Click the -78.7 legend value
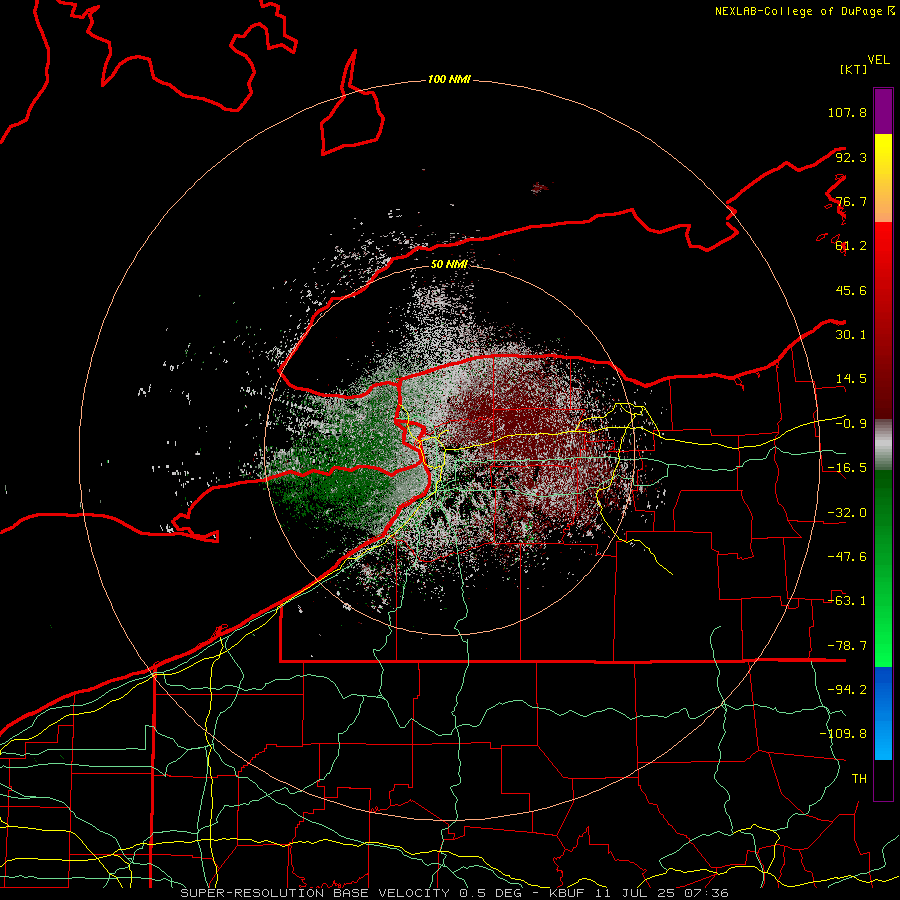Screen dimensions: 900x900 847,646
